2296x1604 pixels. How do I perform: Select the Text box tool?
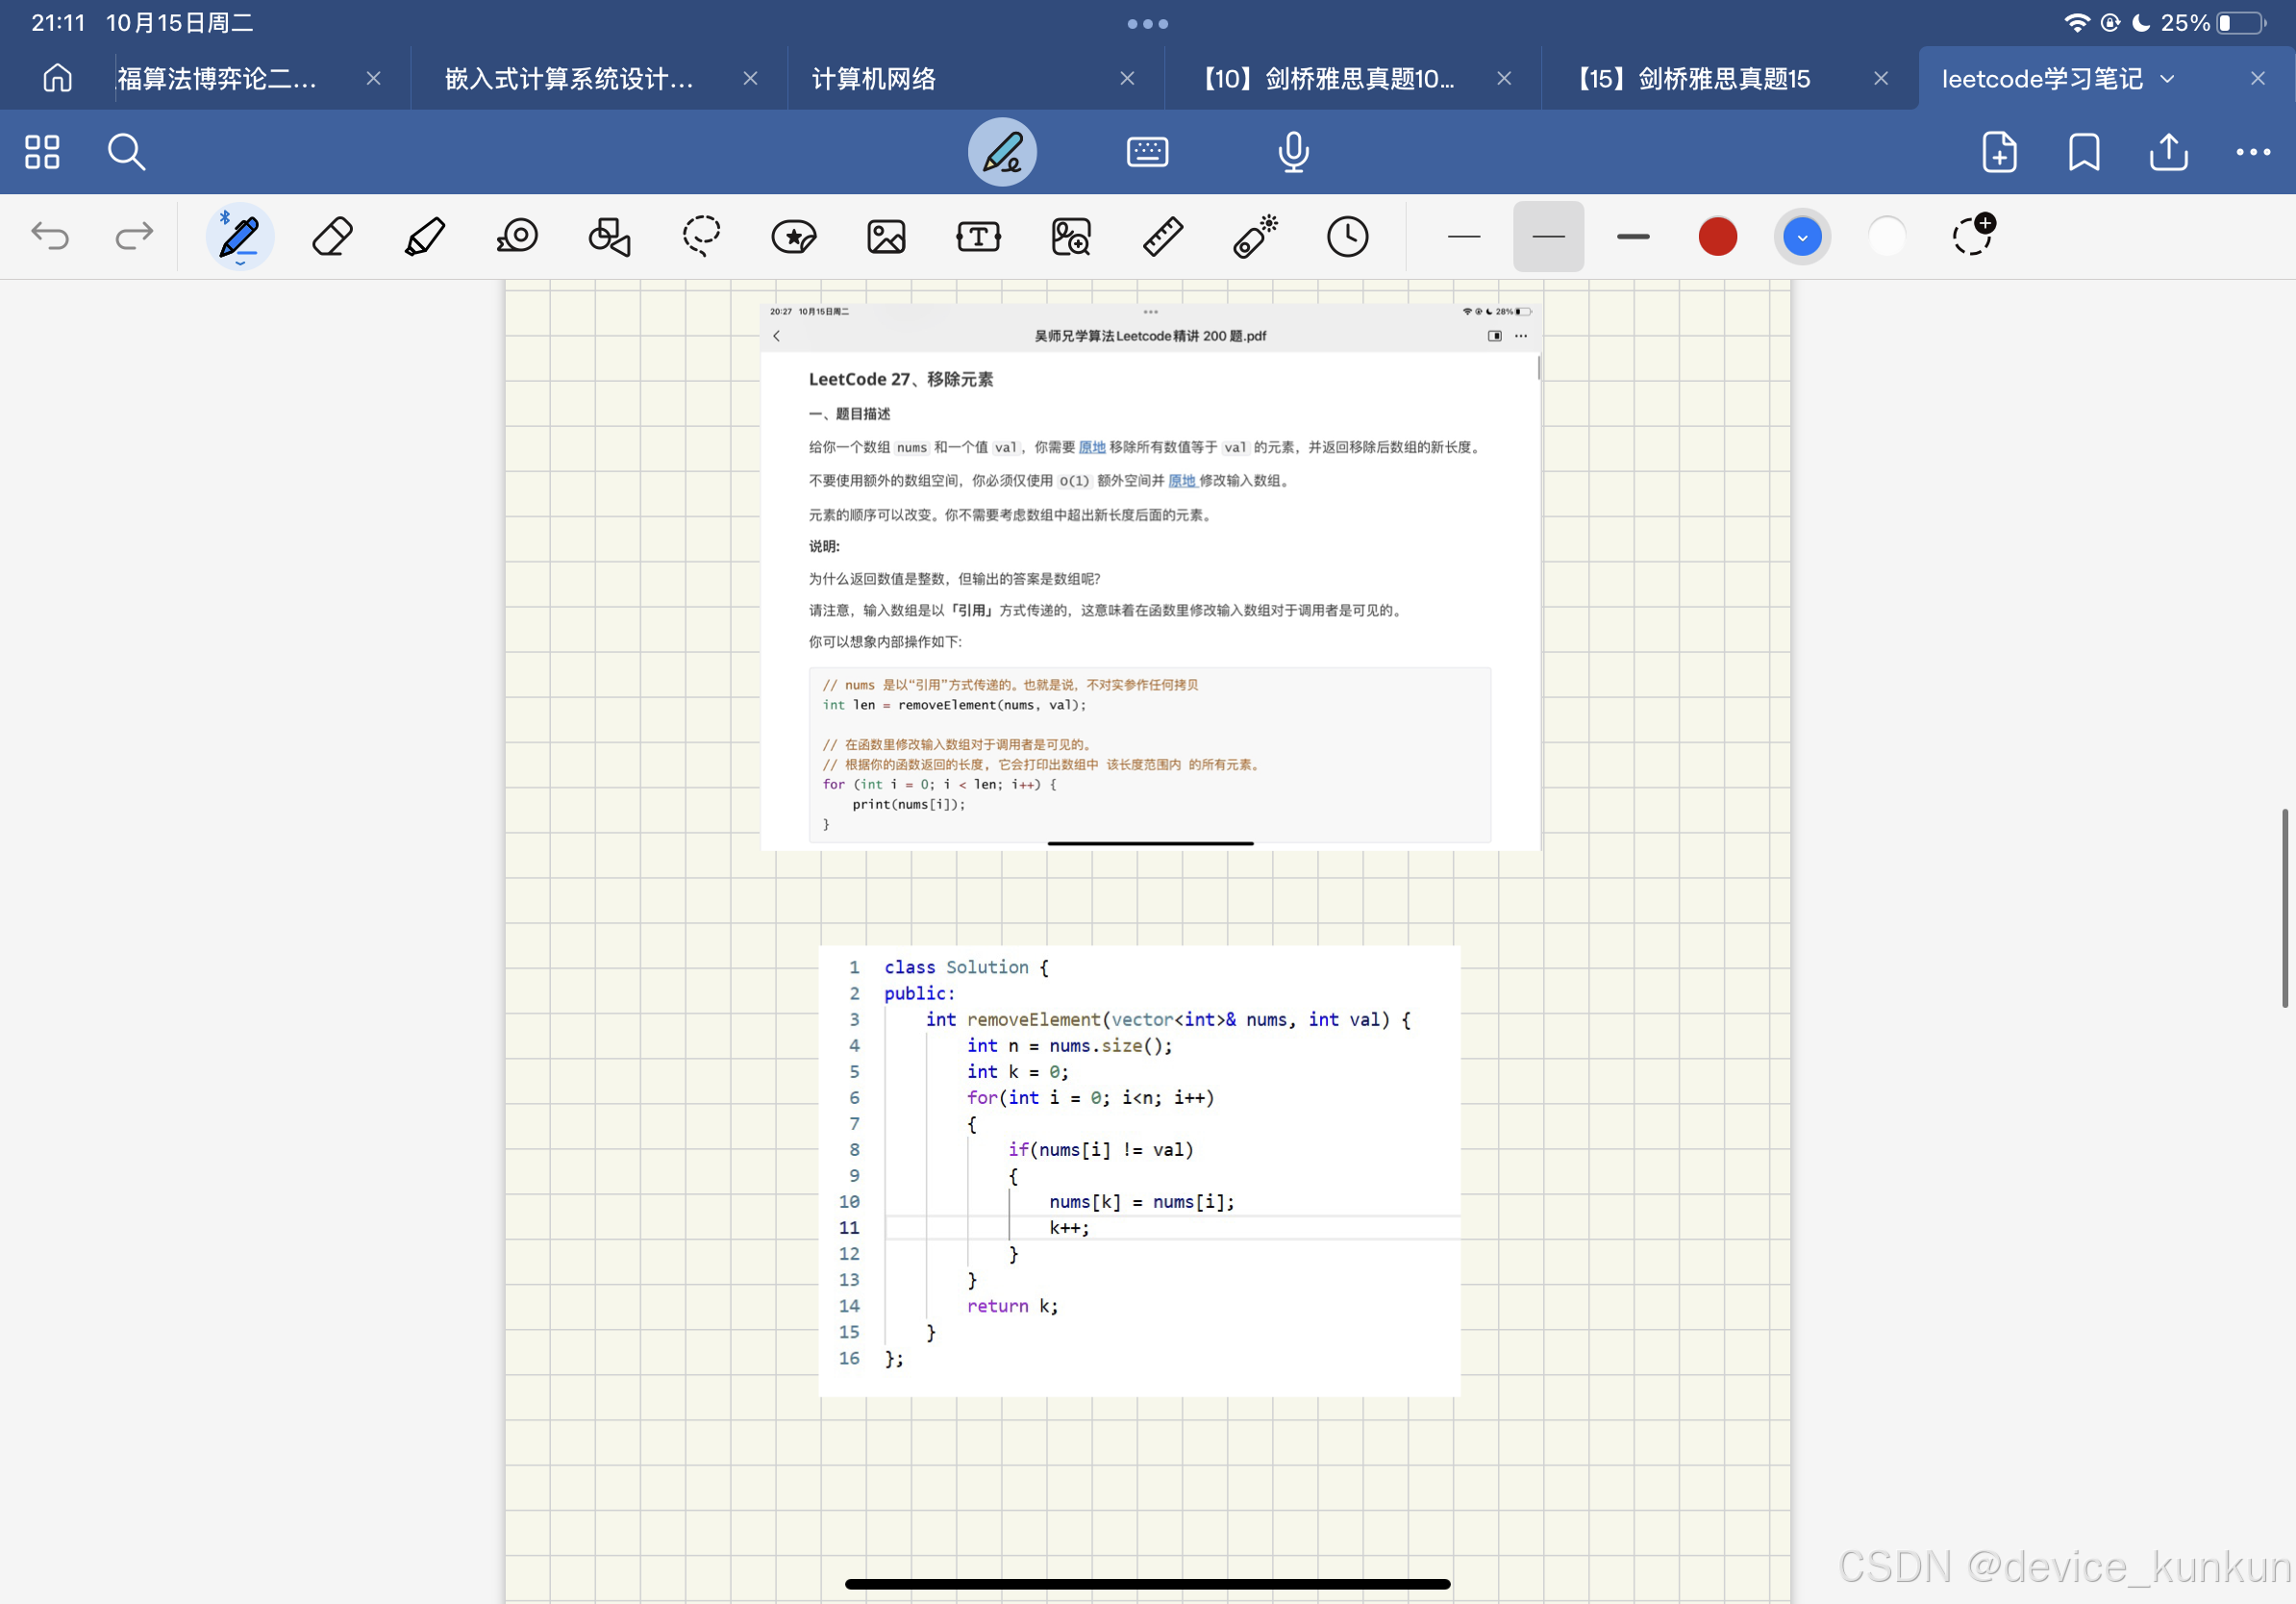pyautogui.click(x=978, y=237)
